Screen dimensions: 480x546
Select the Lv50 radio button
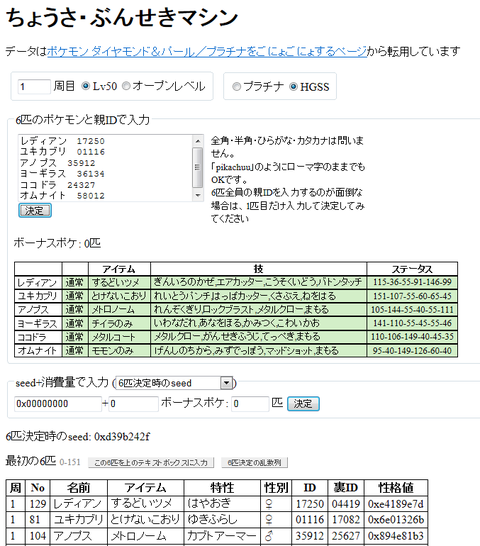pos(85,86)
